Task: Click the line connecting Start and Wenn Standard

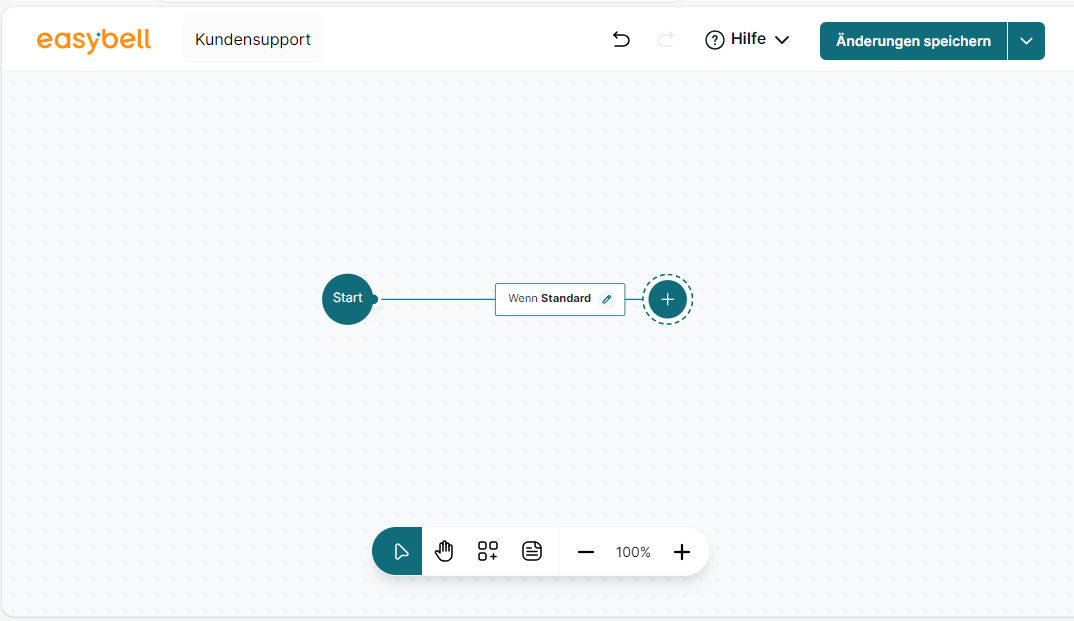Action: click(436, 299)
